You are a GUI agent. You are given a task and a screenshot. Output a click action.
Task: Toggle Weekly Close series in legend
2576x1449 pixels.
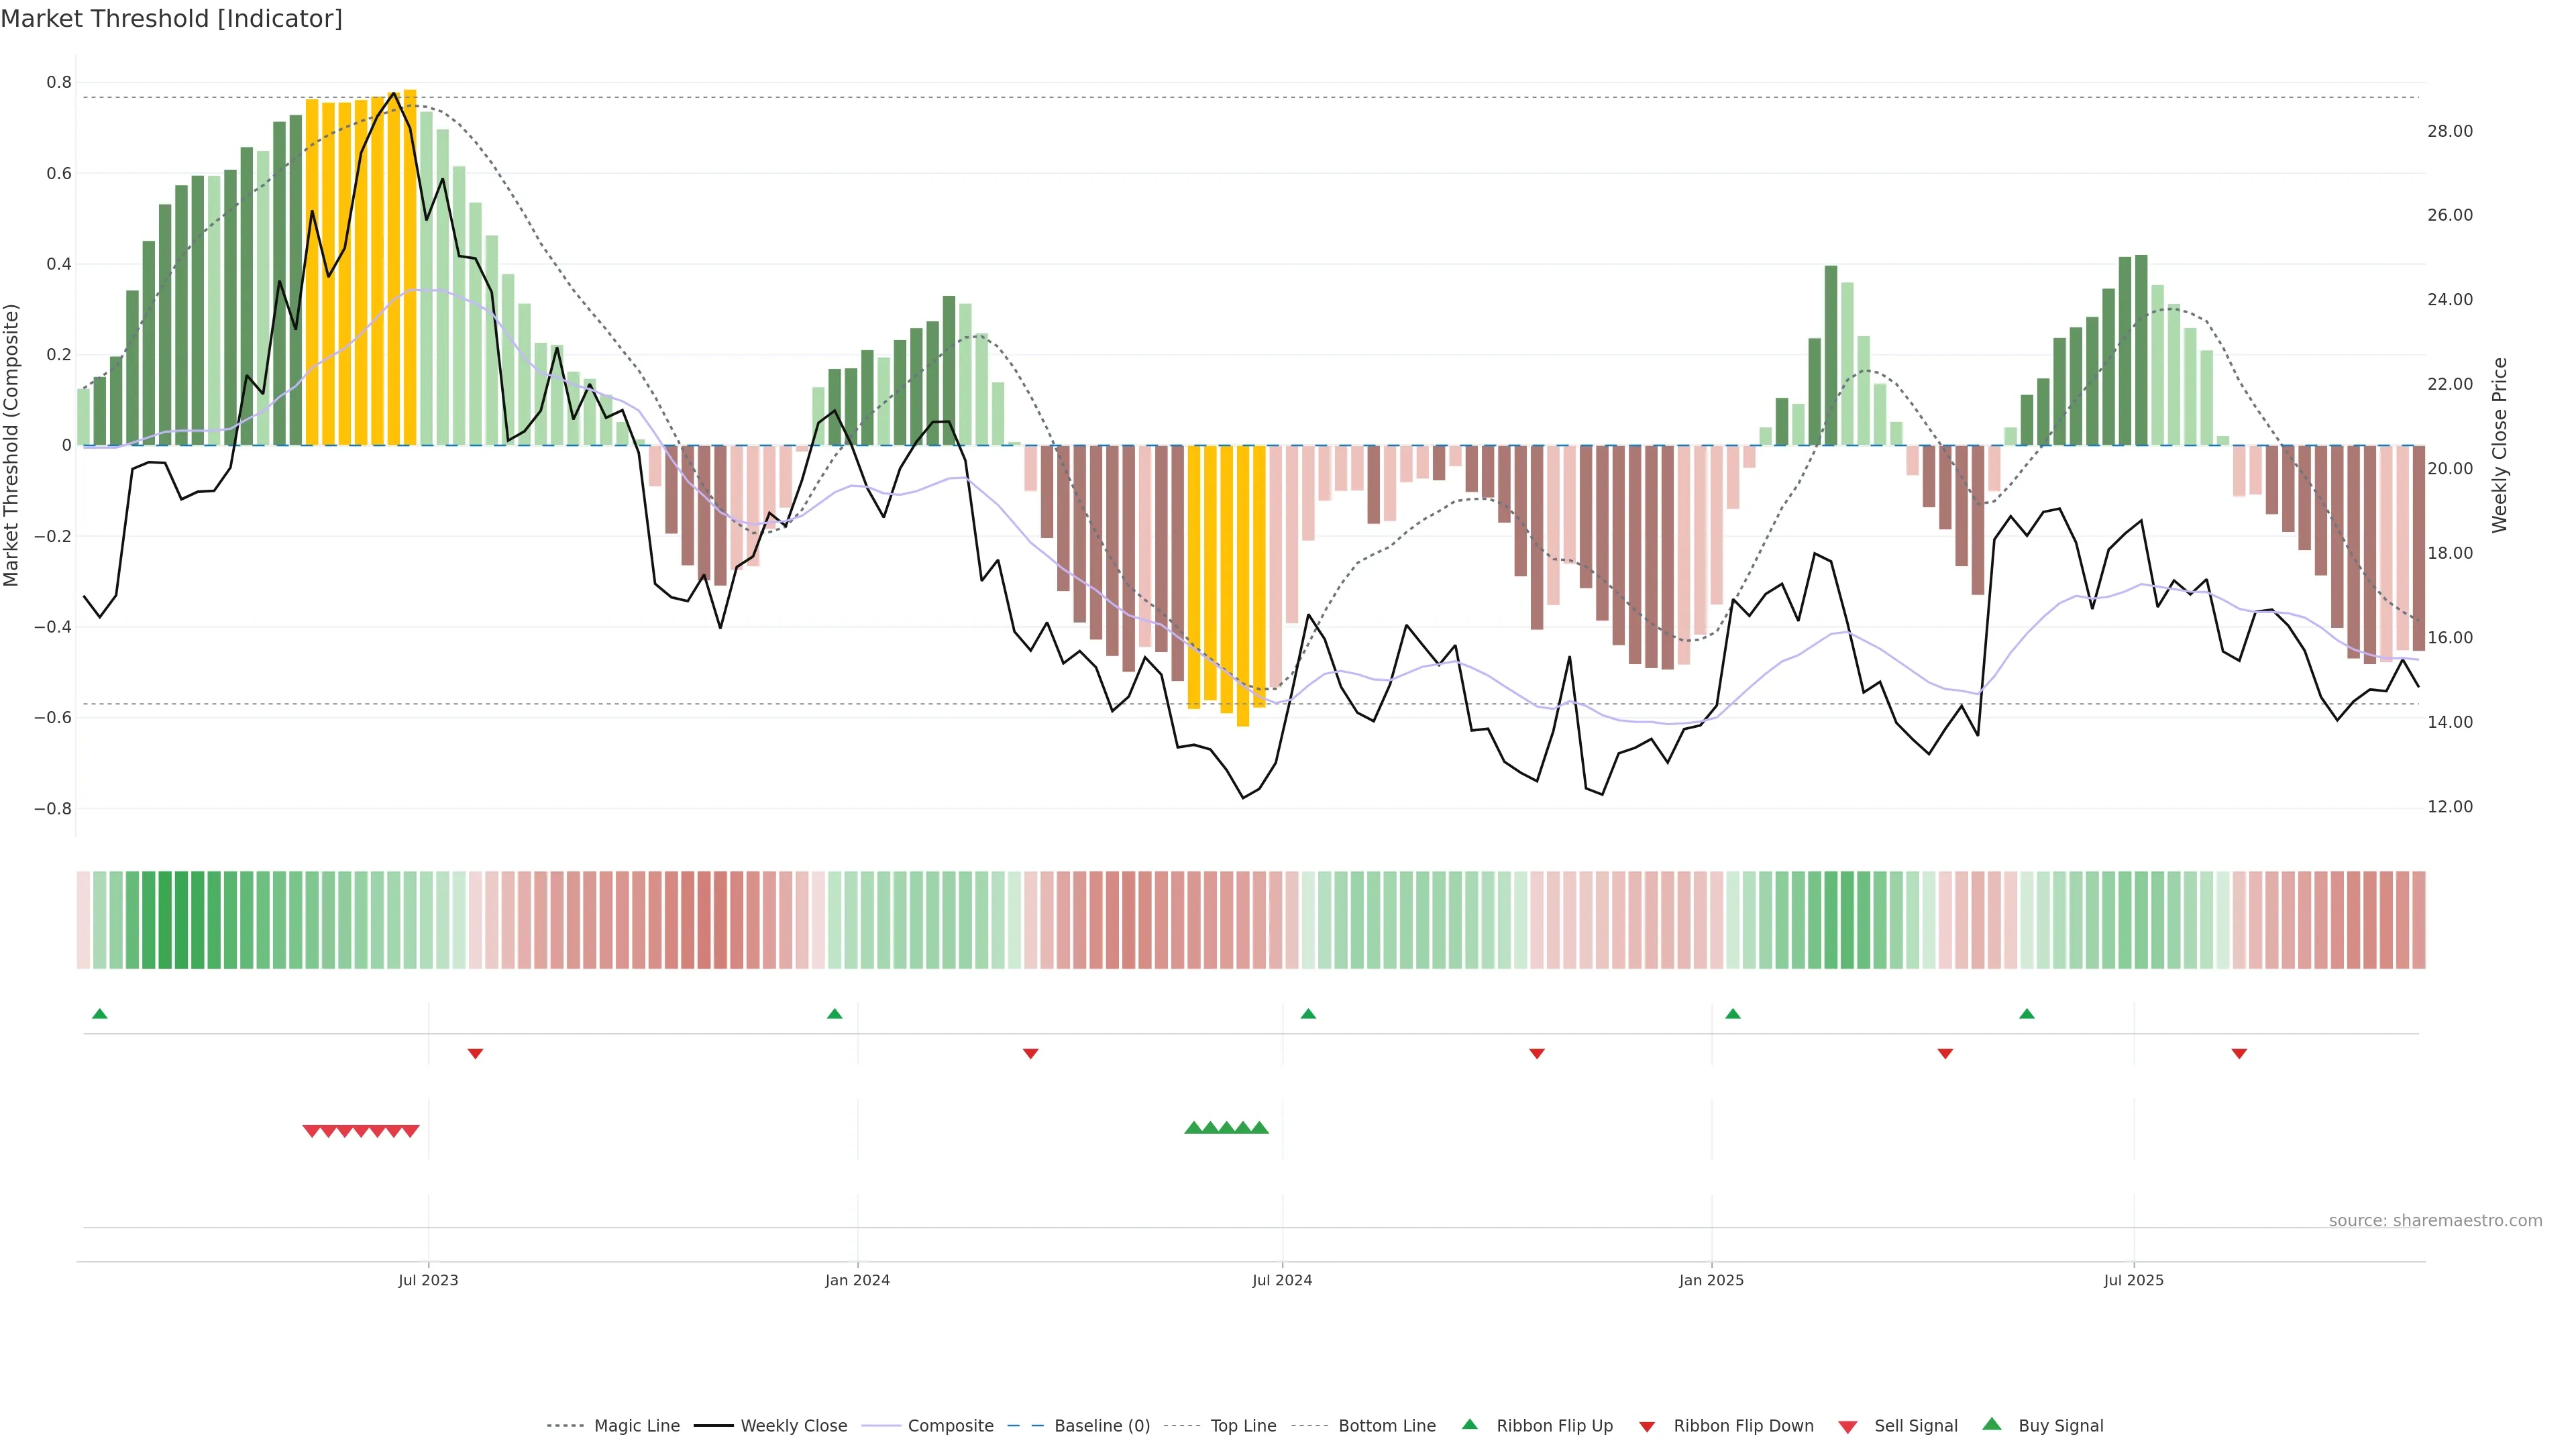793,1425
